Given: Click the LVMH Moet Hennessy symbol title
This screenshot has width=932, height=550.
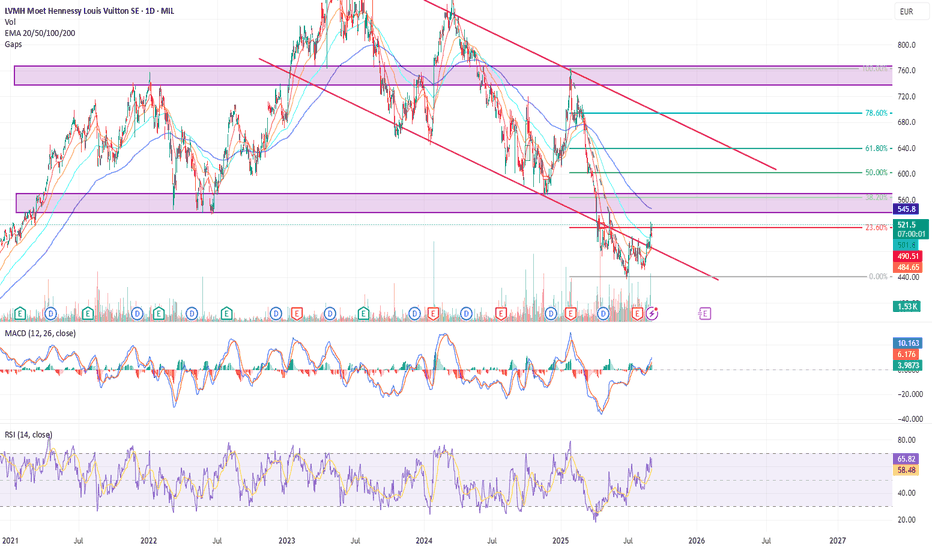Looking at the screenshot, I should coord(89,11).
